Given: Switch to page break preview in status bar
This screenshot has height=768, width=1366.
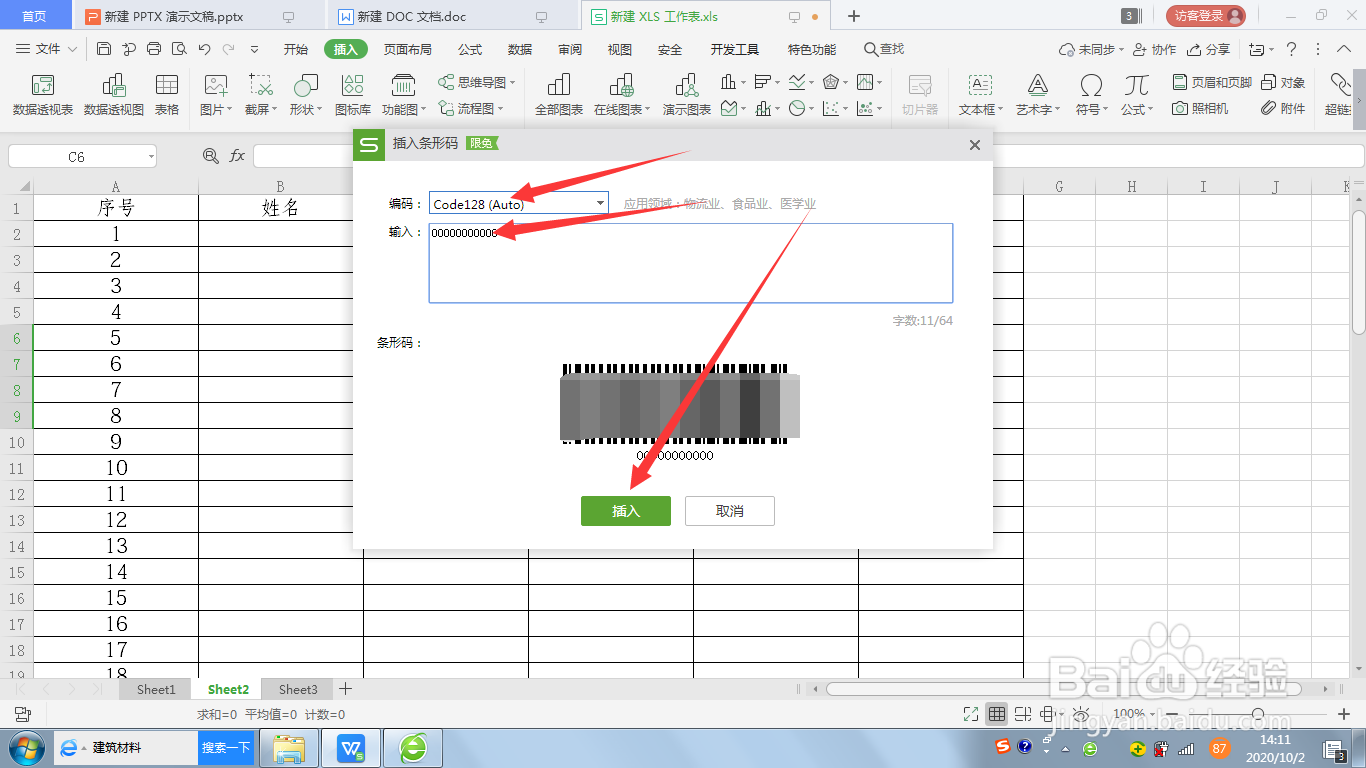Looking at the screenshot, I should [x=1022, y=714].
